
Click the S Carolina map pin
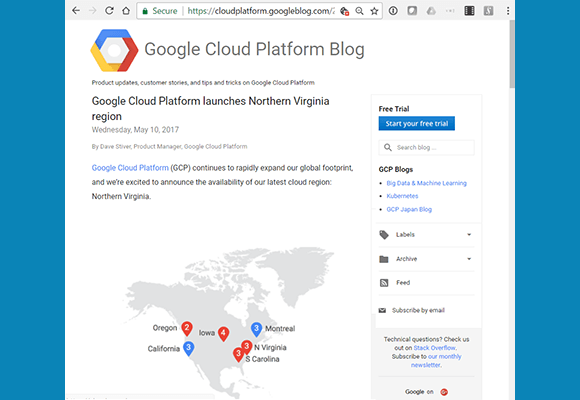click(239, 354)
